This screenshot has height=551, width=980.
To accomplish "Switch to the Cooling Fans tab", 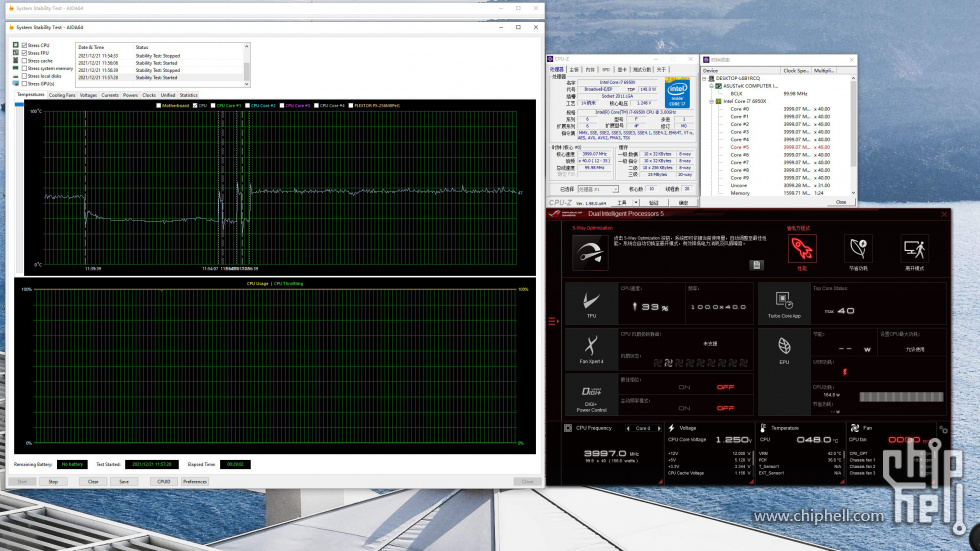I will pyautogui.click(x=62, y=95).
